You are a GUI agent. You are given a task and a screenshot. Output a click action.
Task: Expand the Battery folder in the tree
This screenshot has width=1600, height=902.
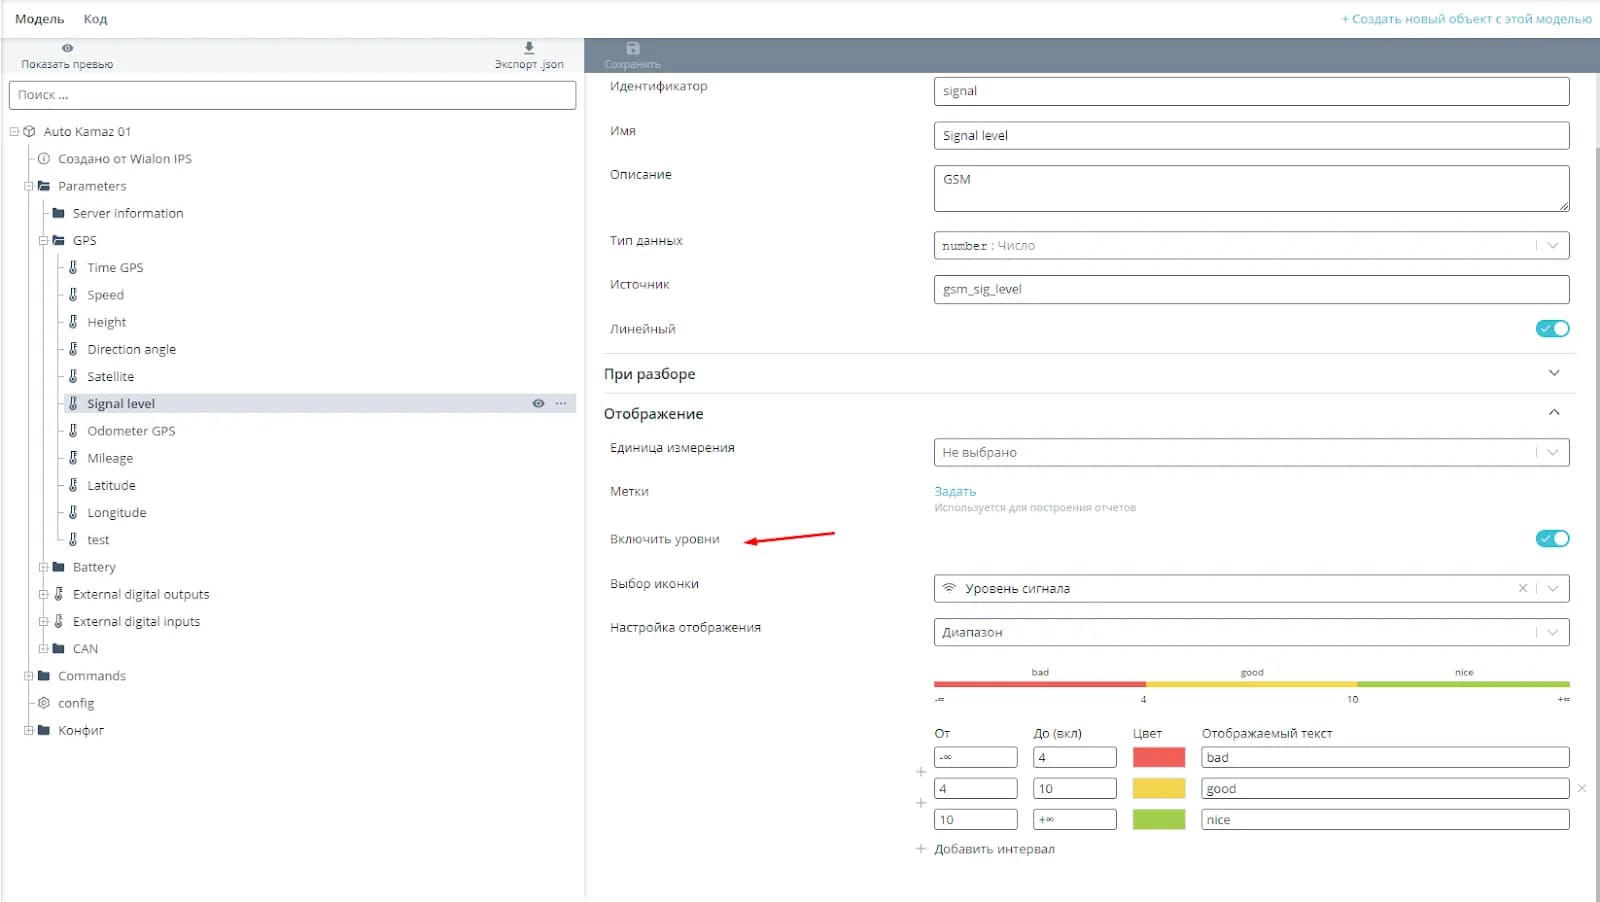click(x=43, y=567)
